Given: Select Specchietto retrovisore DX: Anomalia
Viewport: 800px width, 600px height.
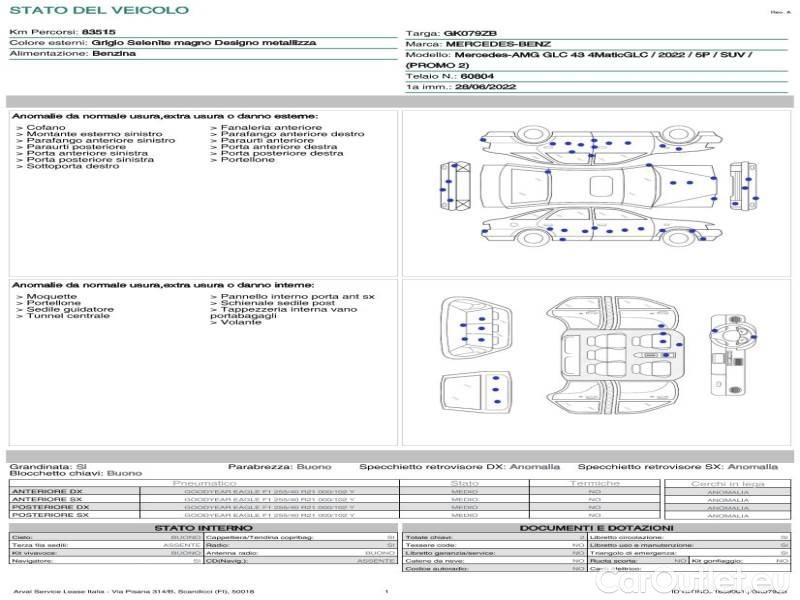Looking at the screenshot, I should (x=459, y=466).
